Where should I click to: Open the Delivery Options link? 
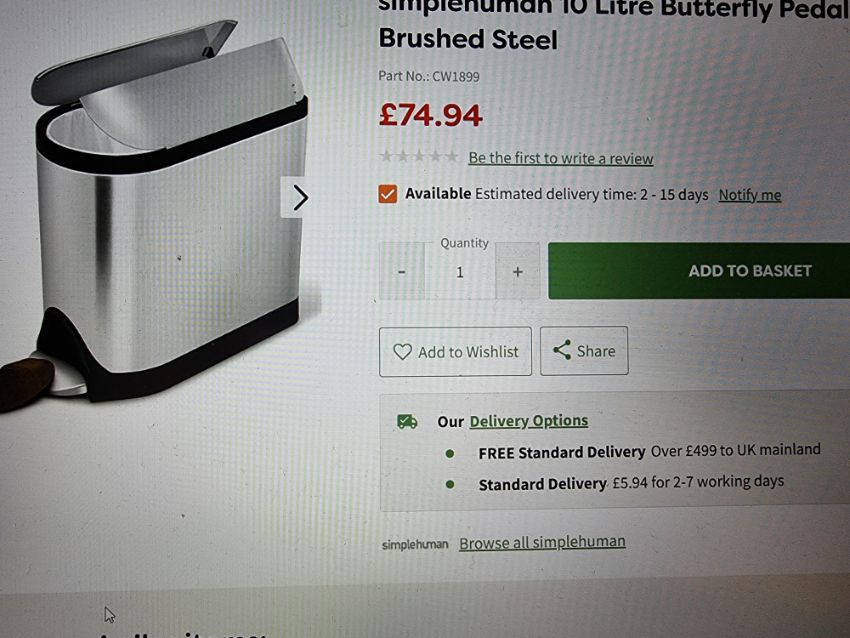(529, 421)
